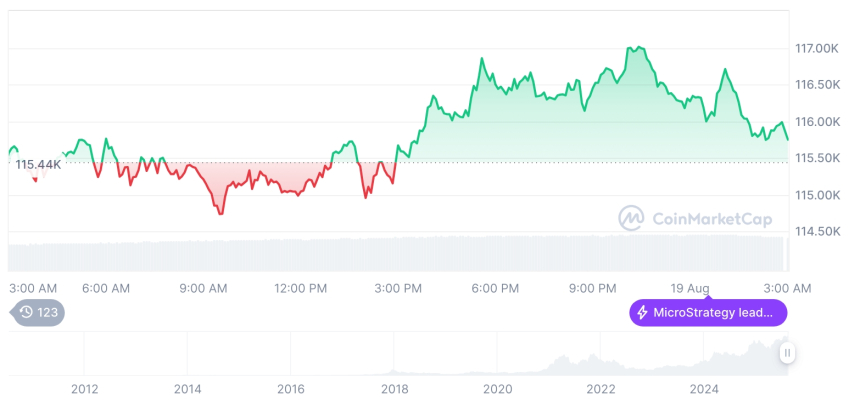
Task: Jump to 2012 on the overview timeline
Action: tap(84, 388)
